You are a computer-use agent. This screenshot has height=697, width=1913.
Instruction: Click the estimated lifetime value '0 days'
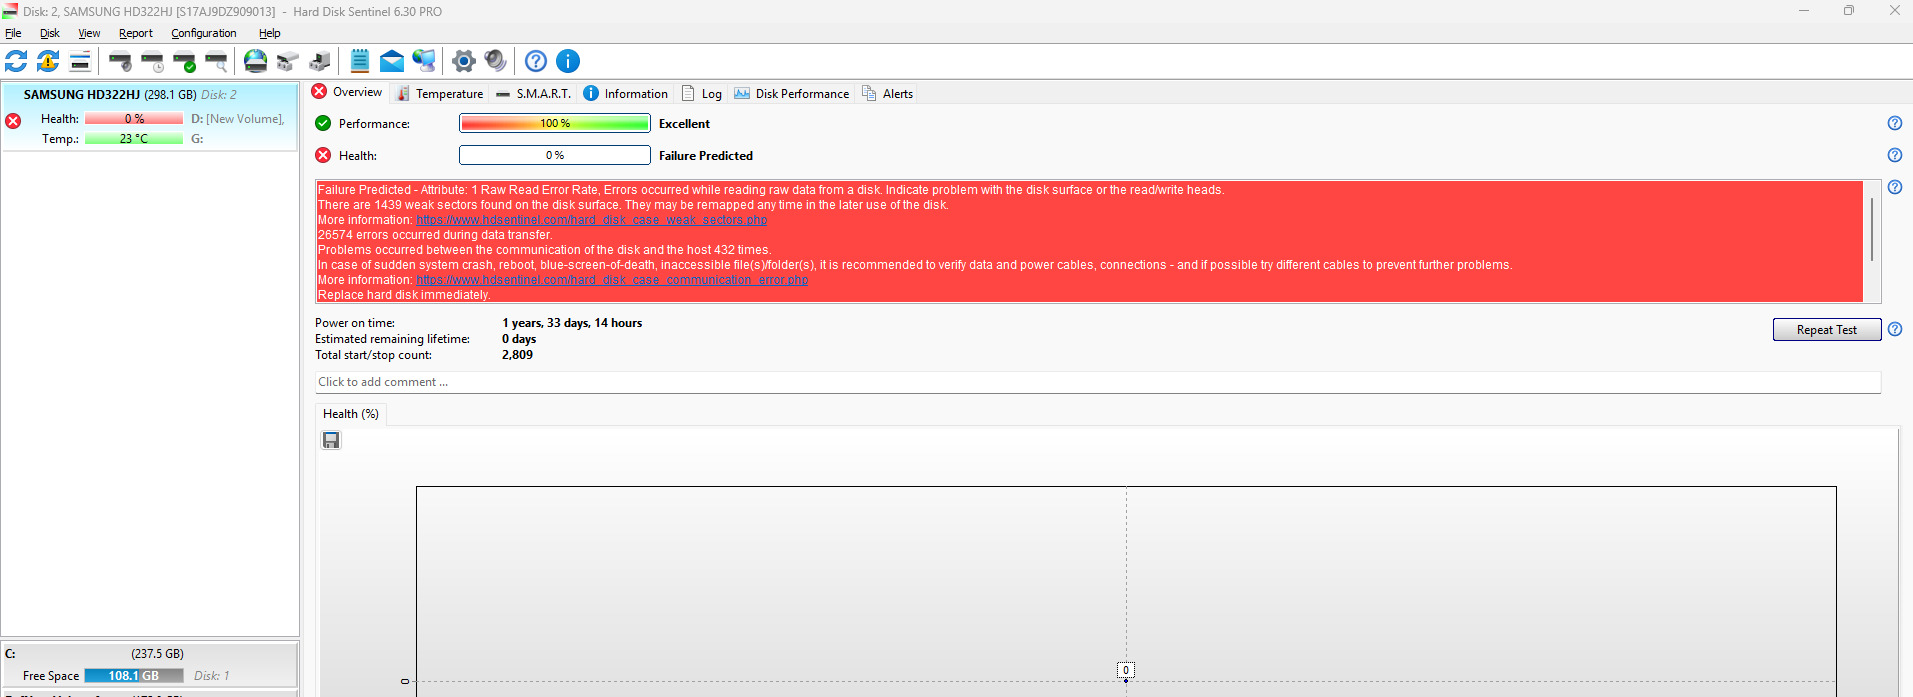pos(519,339)
